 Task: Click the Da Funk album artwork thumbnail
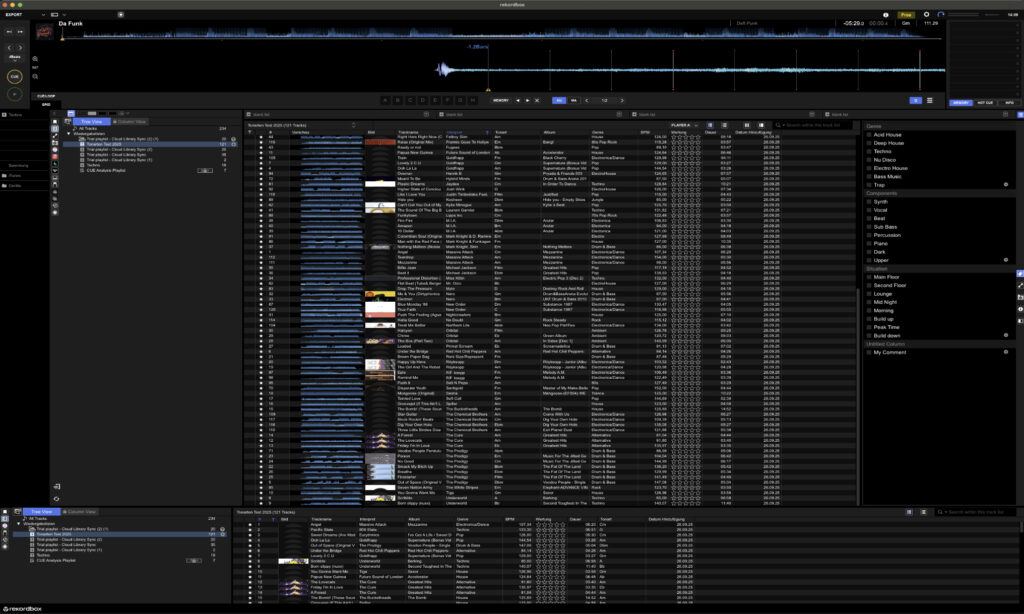44,31
